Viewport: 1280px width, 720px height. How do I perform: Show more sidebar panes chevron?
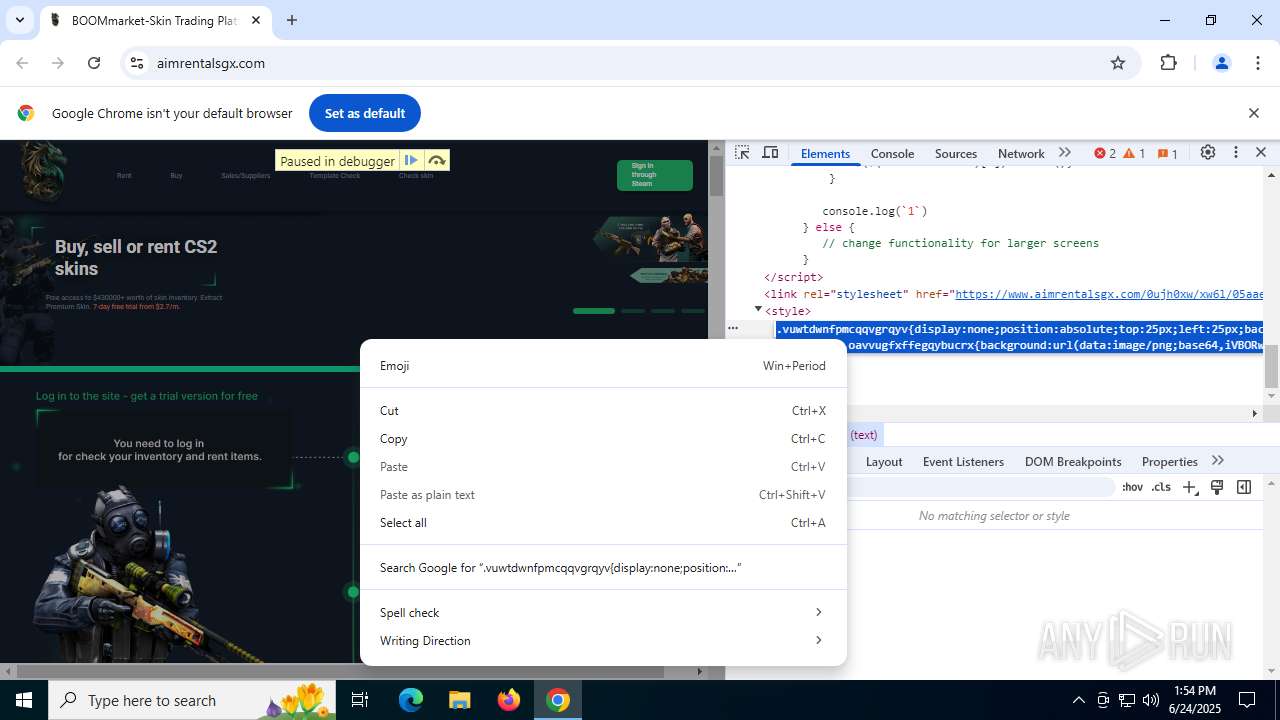(x=1217, y=461)
